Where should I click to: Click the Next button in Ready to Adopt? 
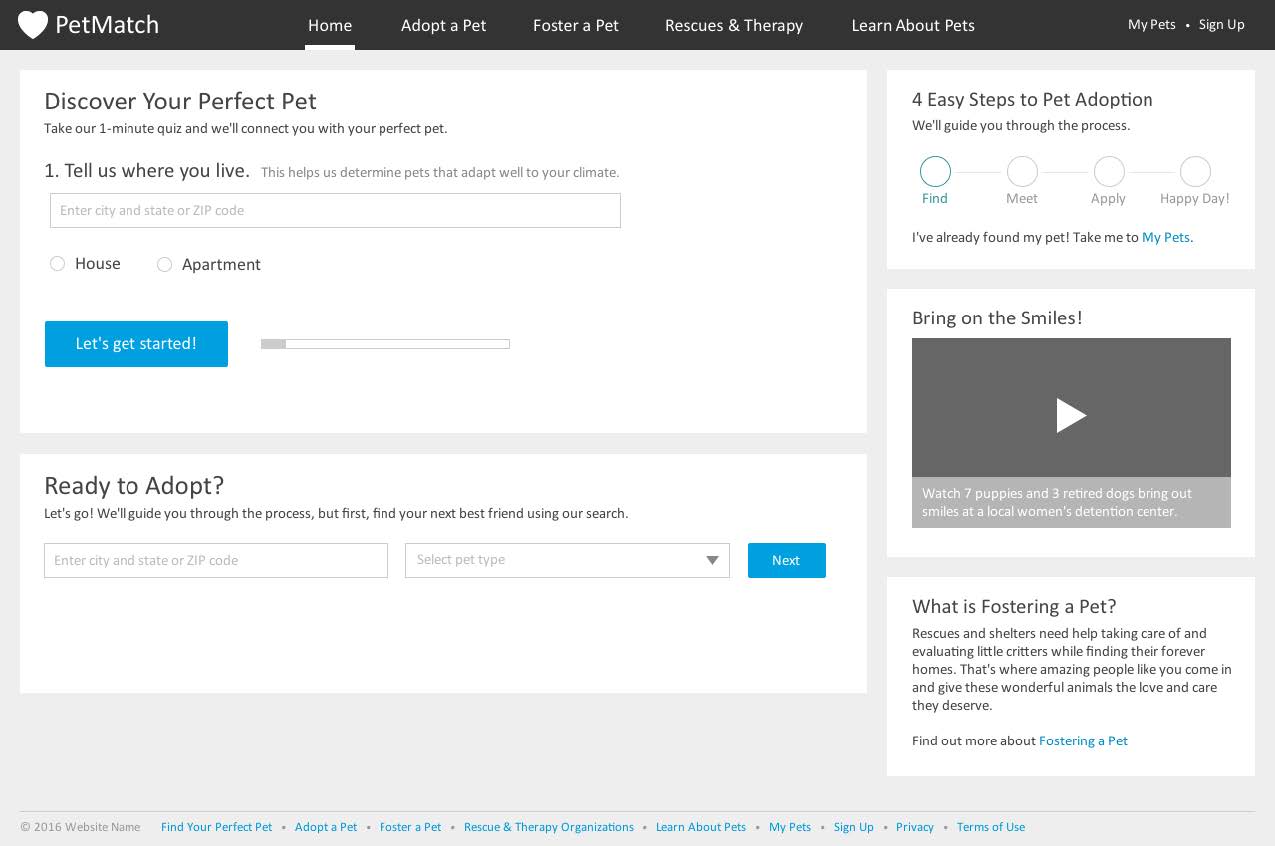786,560
